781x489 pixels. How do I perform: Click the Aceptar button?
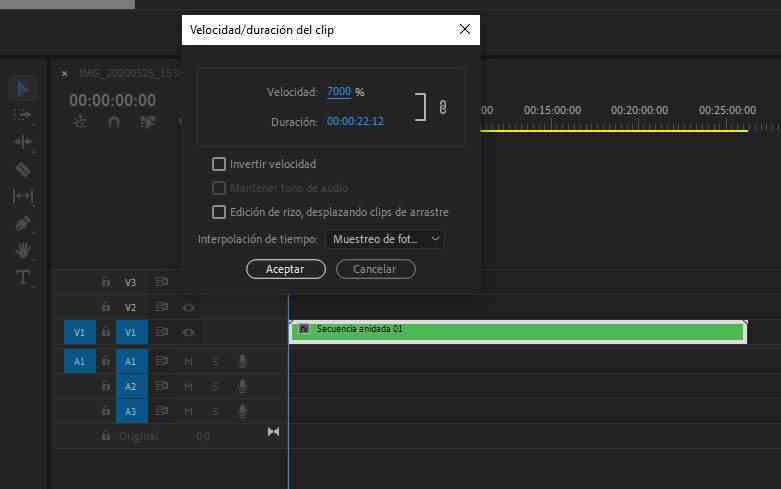286,269
